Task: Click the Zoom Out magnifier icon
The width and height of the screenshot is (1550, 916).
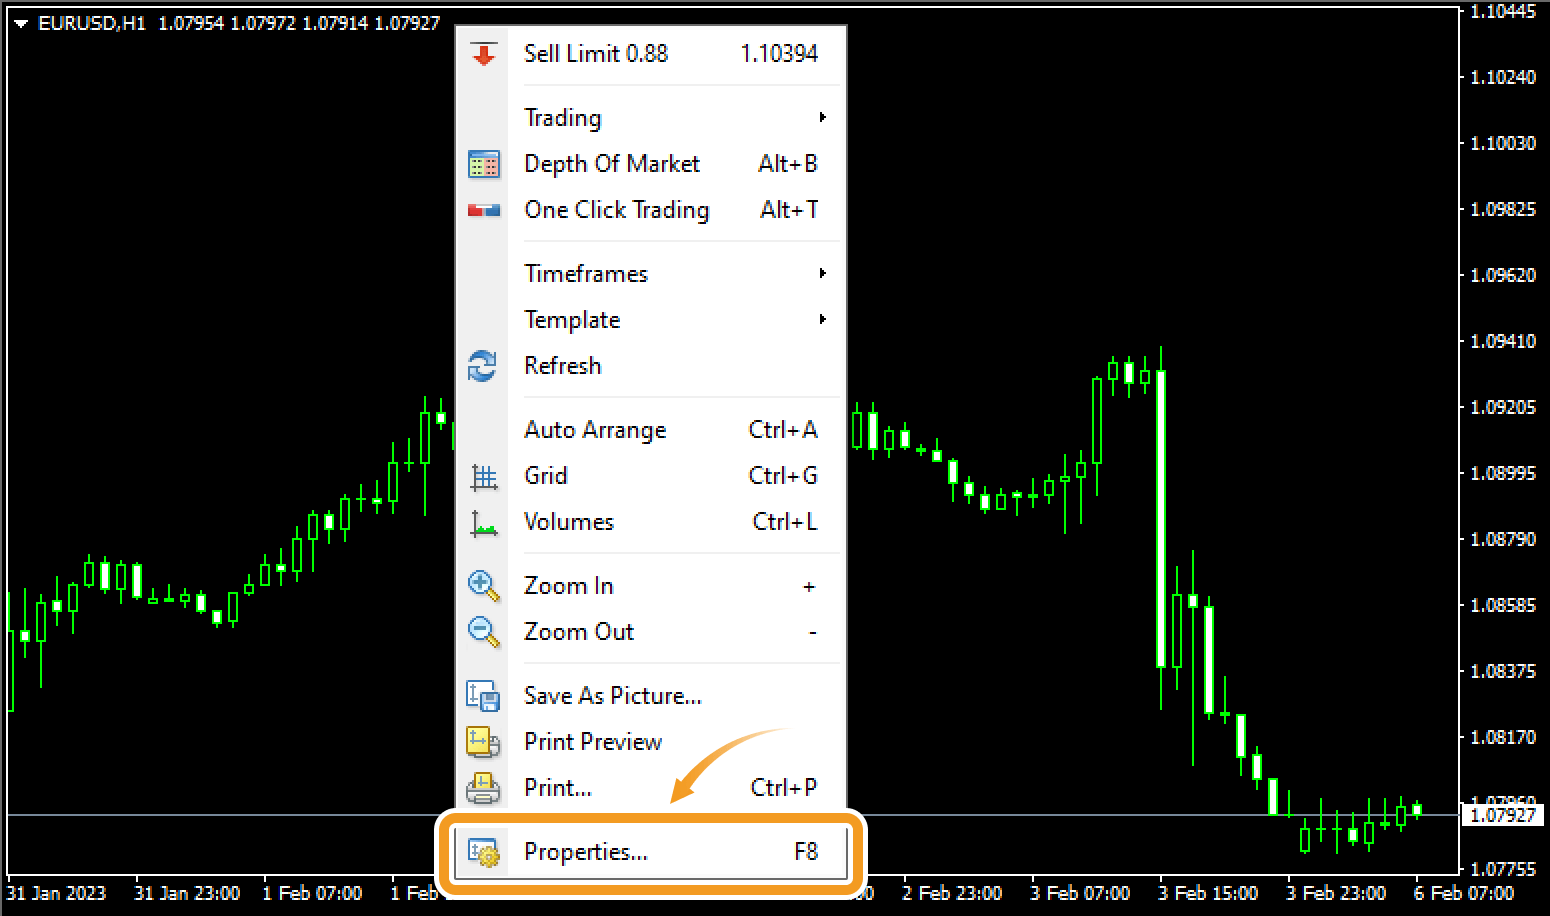Action: click(484, 632)
